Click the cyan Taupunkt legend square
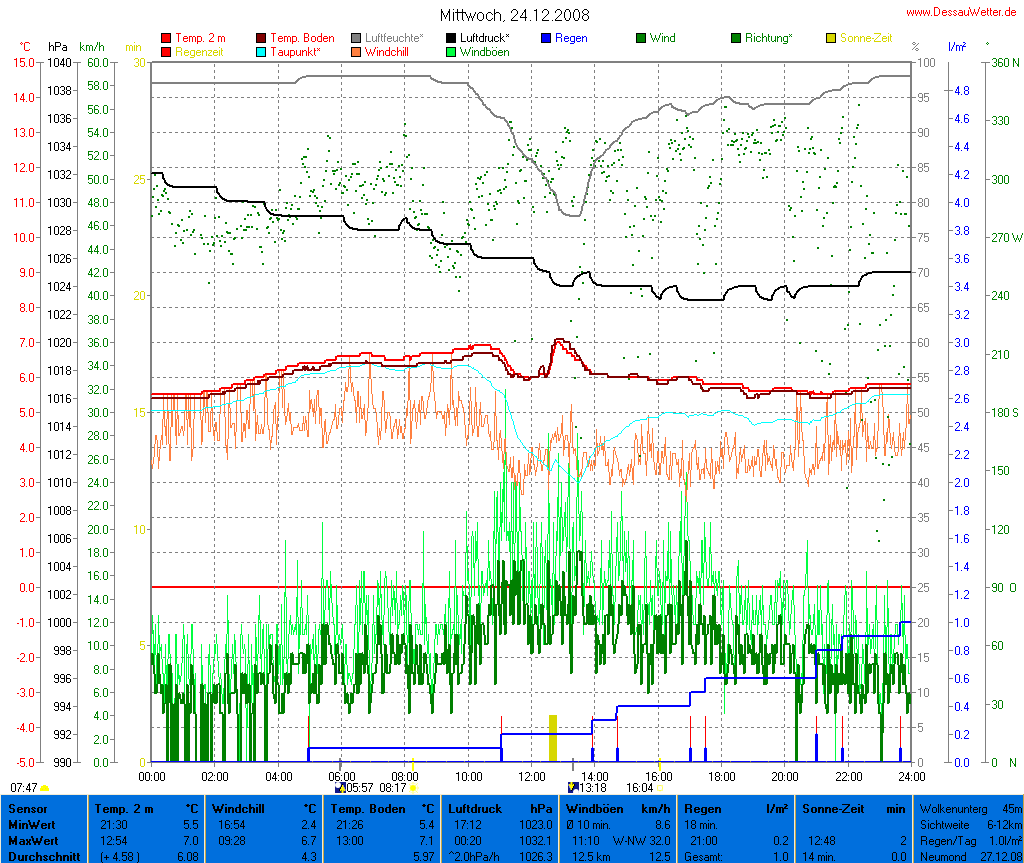The width and height of the screenshot is (1024, 863). point(262,51)
